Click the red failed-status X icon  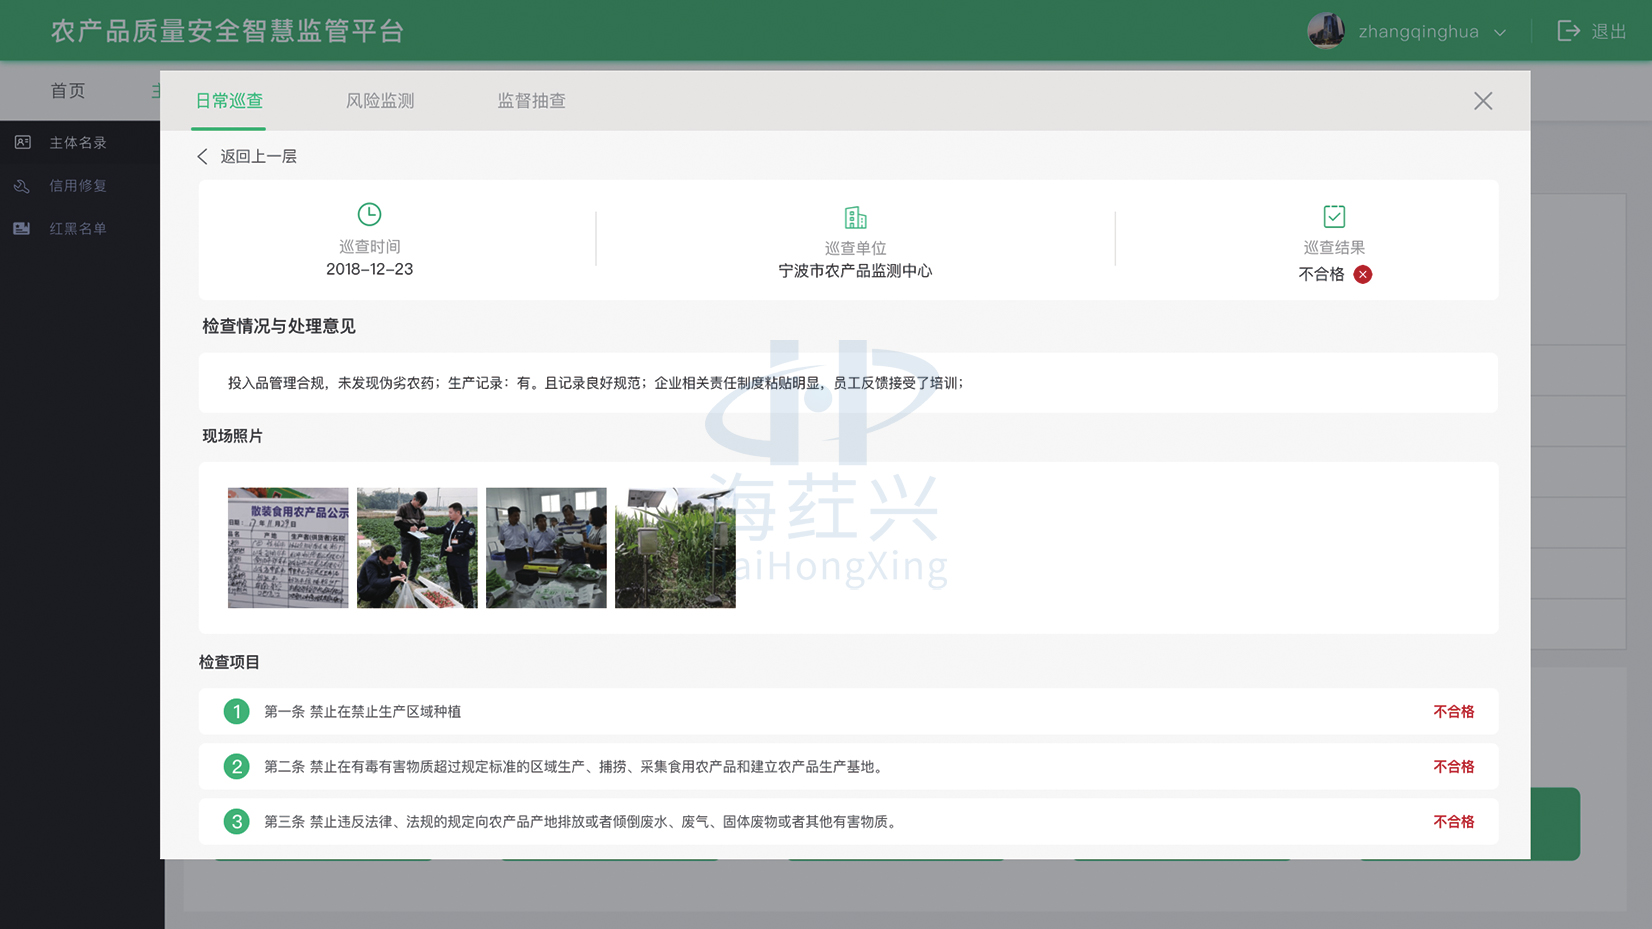[1362, 274]
